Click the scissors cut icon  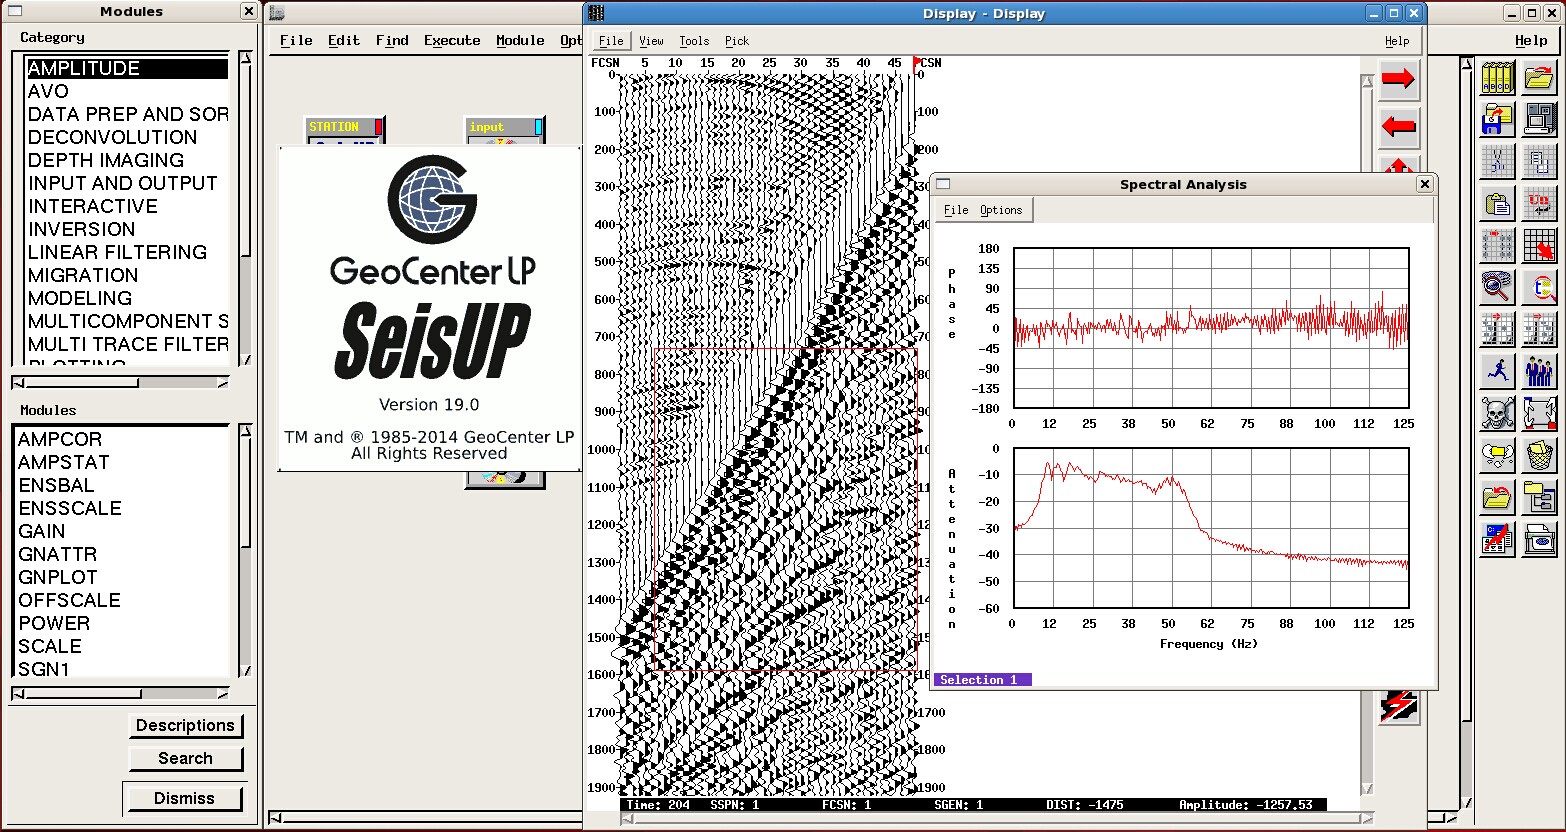tap(1497, 162)
